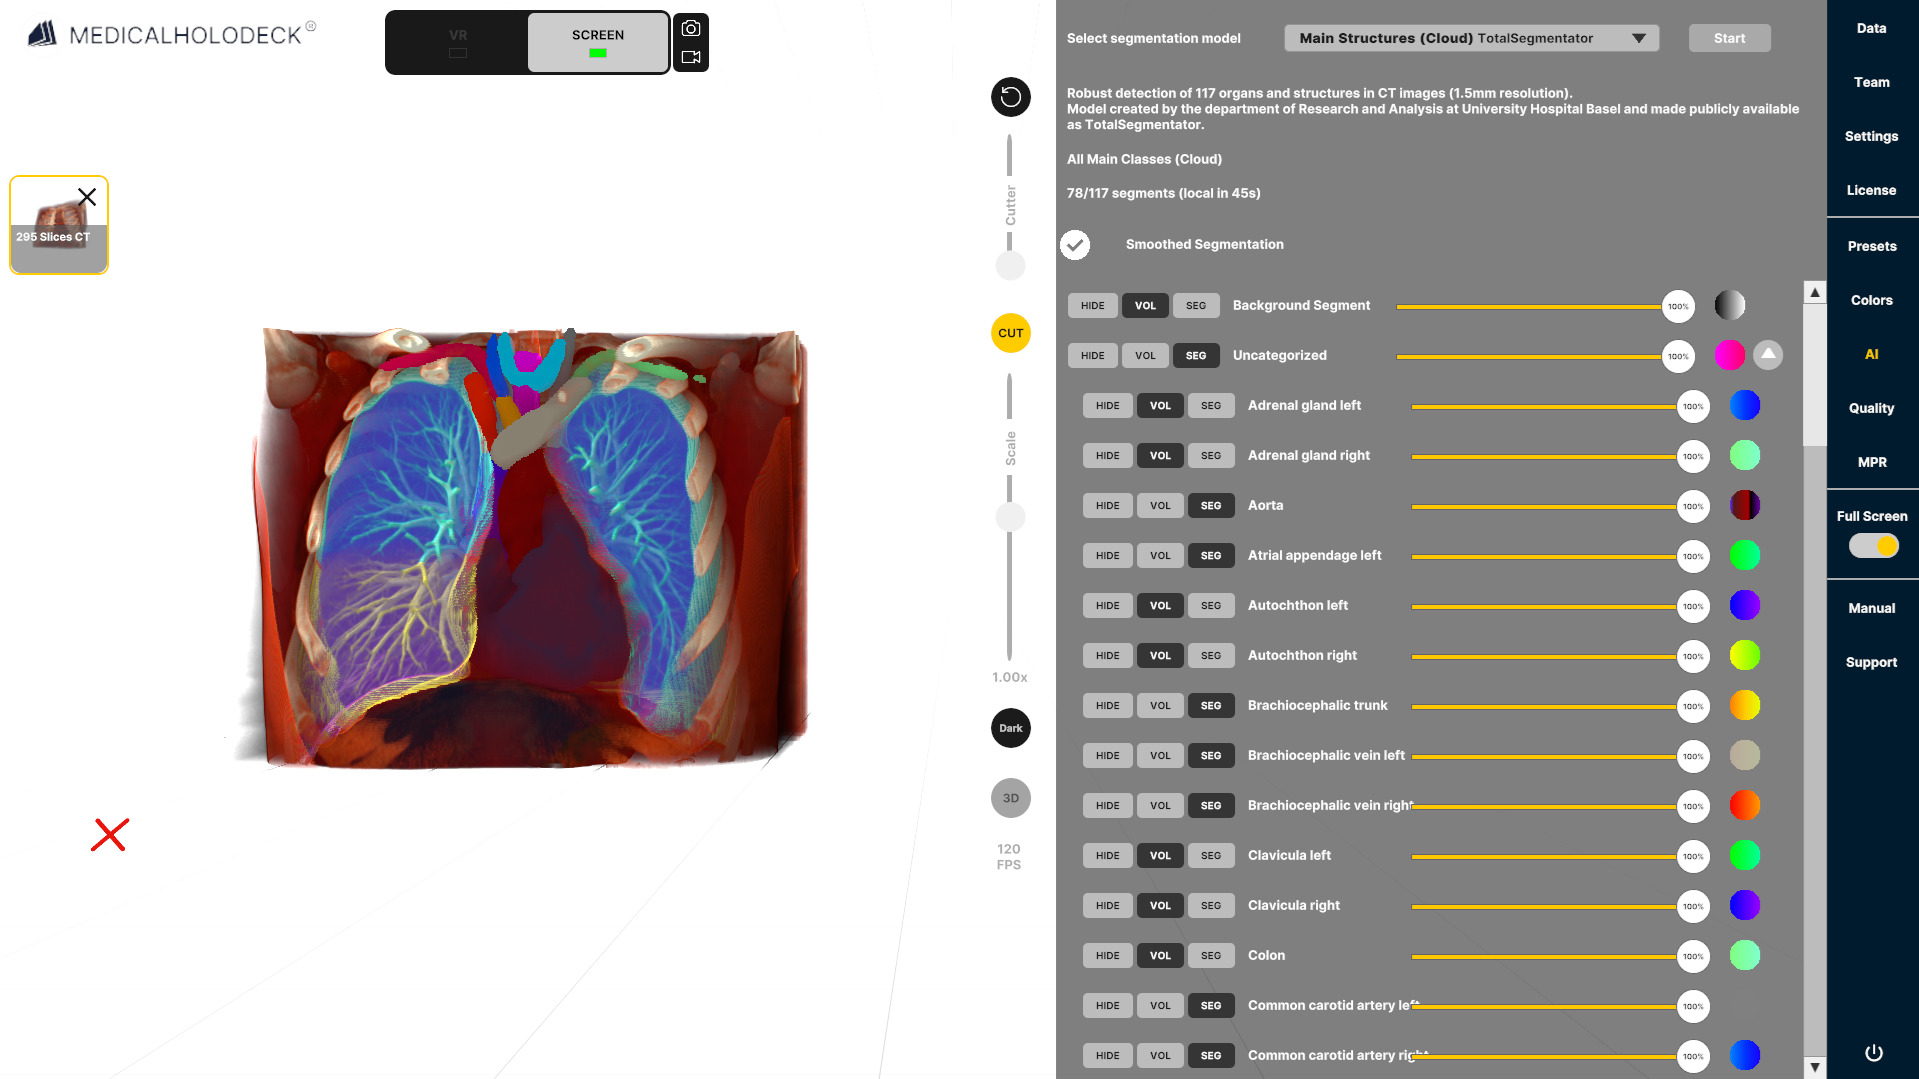Image resolution: width=1919 pixels, height=1079 pixels.
Task: Click the scrollbar up arrow
Action: [1815, 292]
